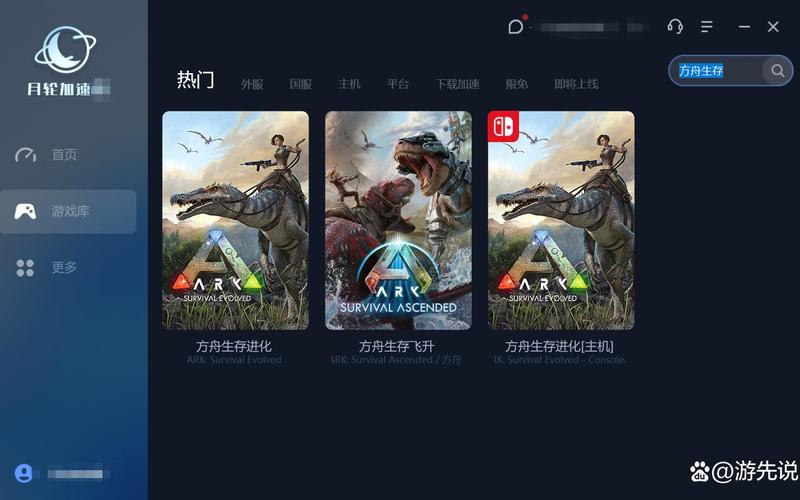Open the 下载加速 tab
The image size is (800, 500).
click(457, 84)
